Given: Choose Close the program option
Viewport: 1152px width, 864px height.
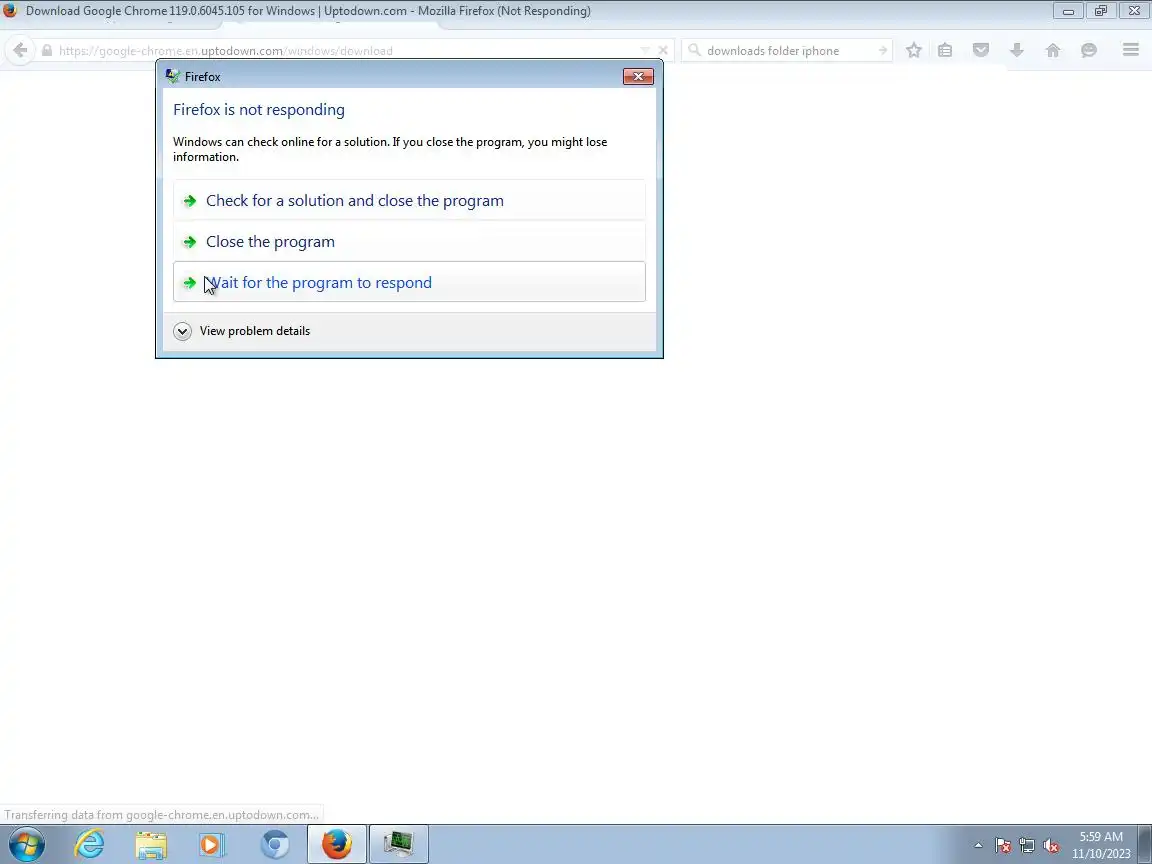Looking at the screenshot, I should coord(409,242).
